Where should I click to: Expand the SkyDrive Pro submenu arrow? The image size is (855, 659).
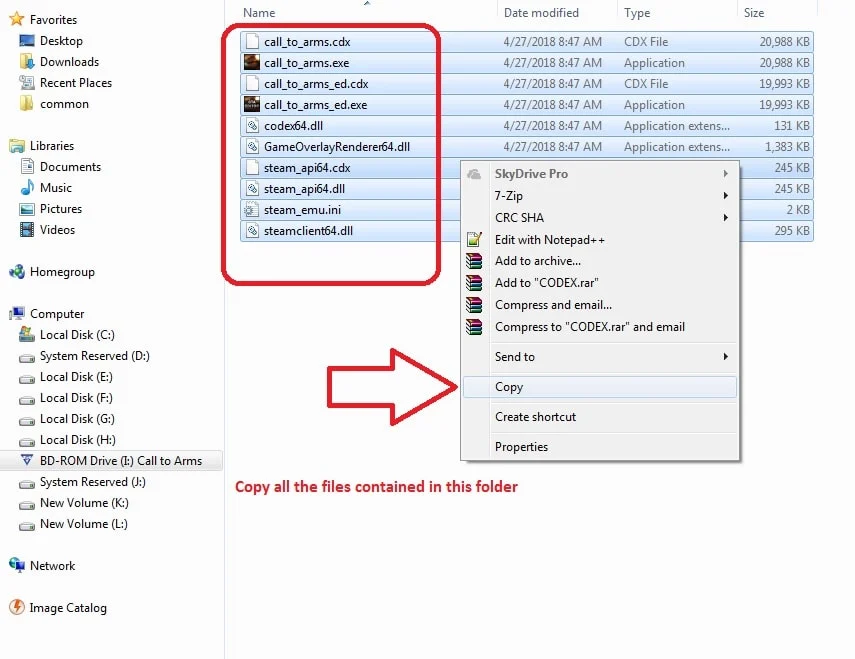726,174
